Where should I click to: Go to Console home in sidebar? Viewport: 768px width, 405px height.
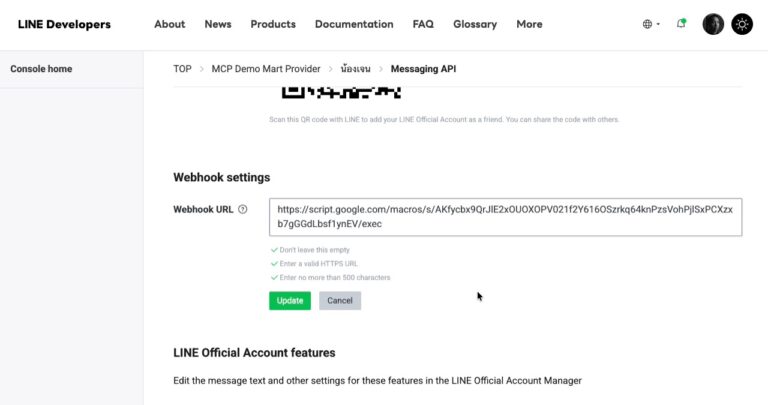pos(41,69)
